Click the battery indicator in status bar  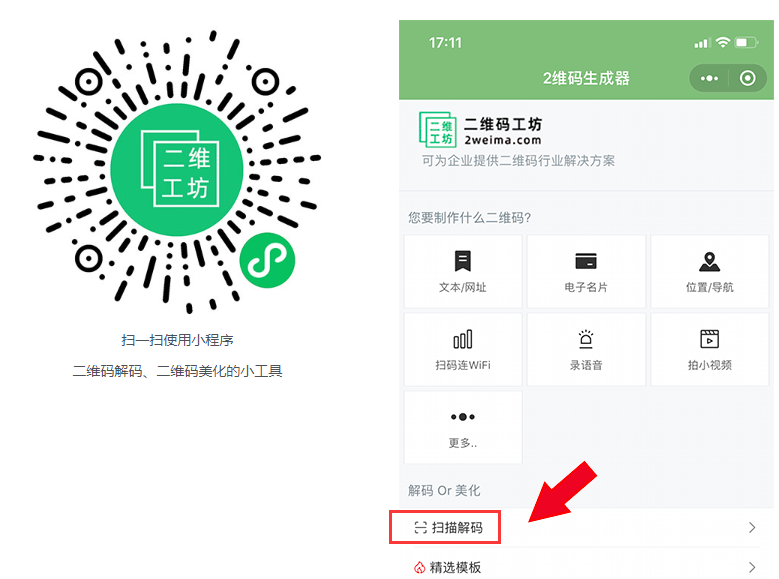(746, 43)
